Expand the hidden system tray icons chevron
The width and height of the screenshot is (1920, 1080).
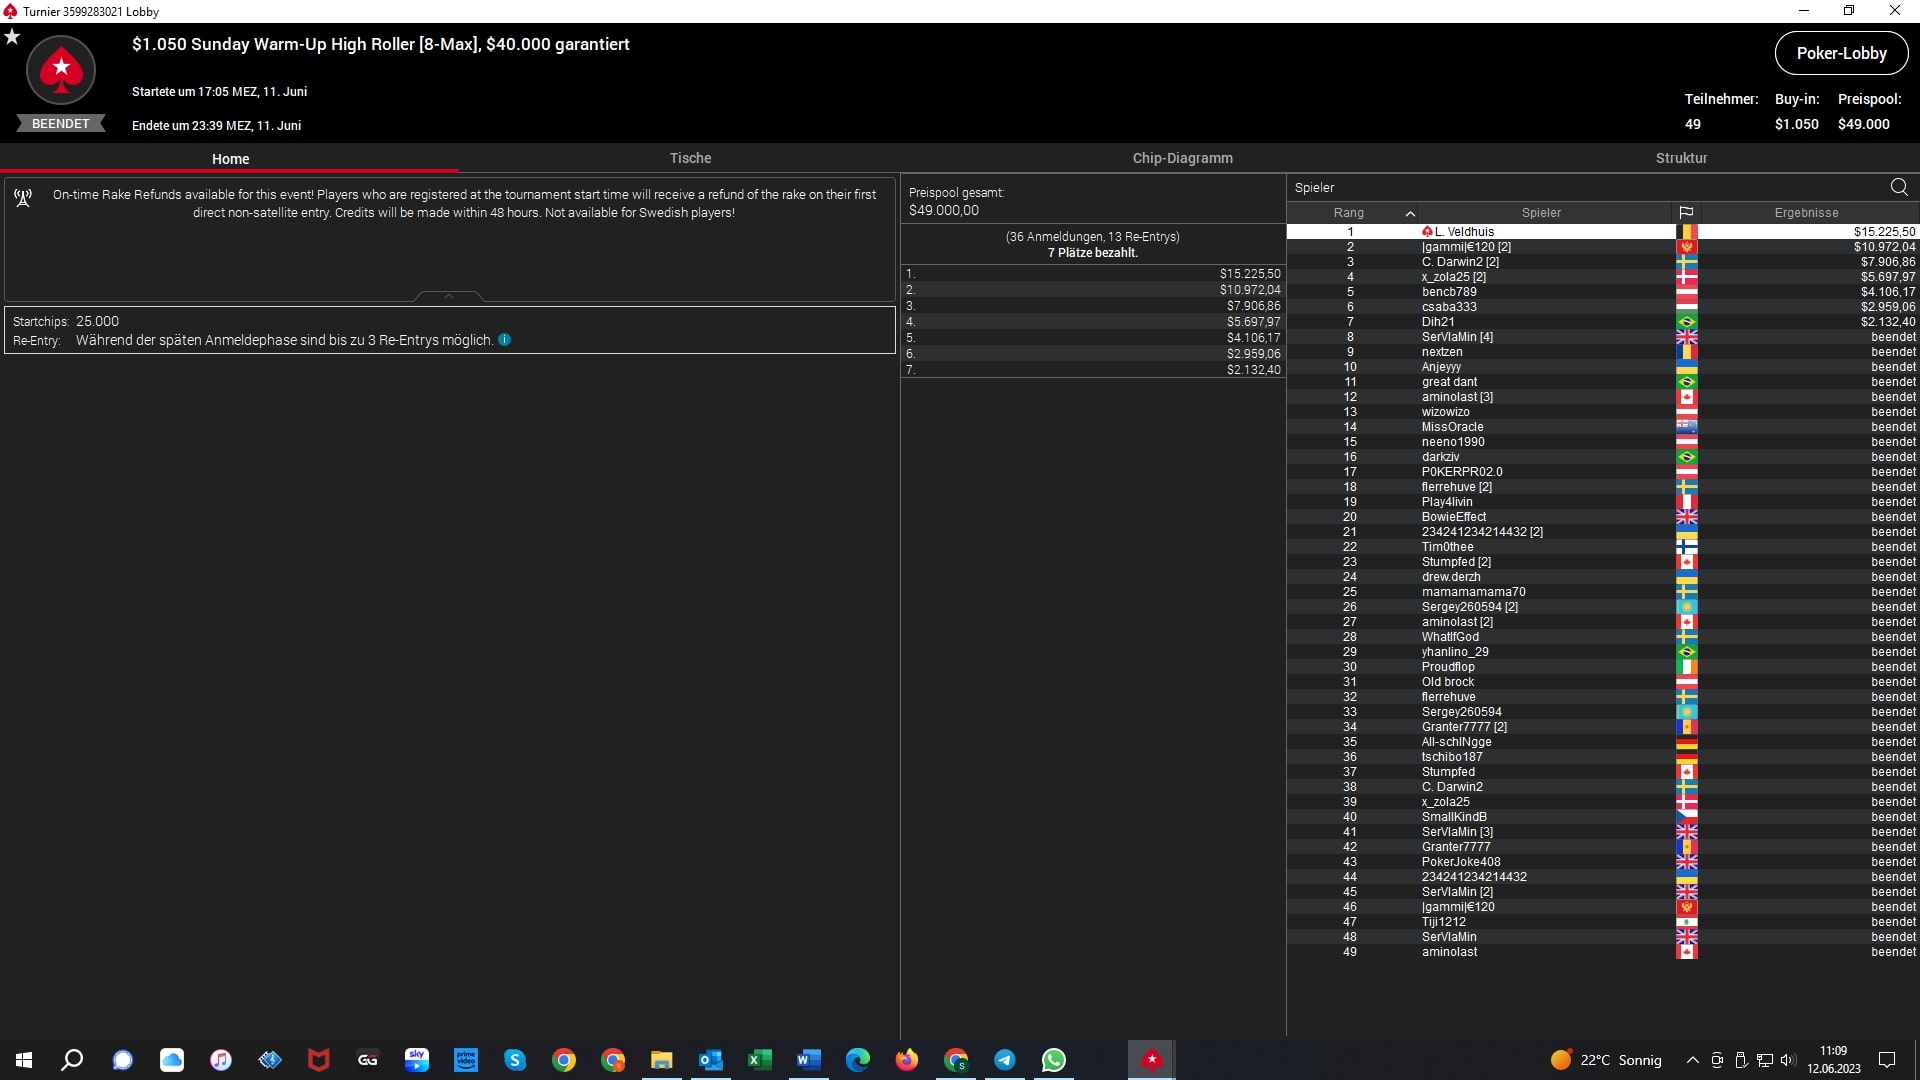[1692, 1060]
